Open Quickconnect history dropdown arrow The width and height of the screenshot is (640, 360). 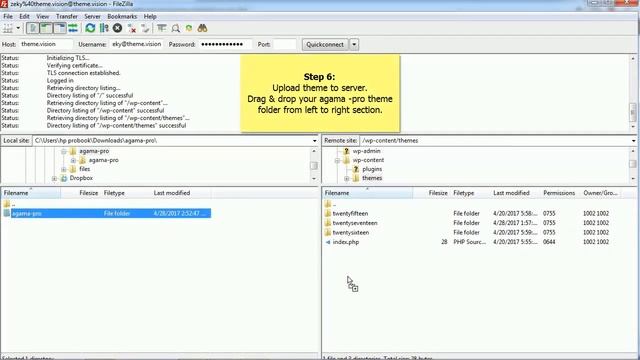354,44
